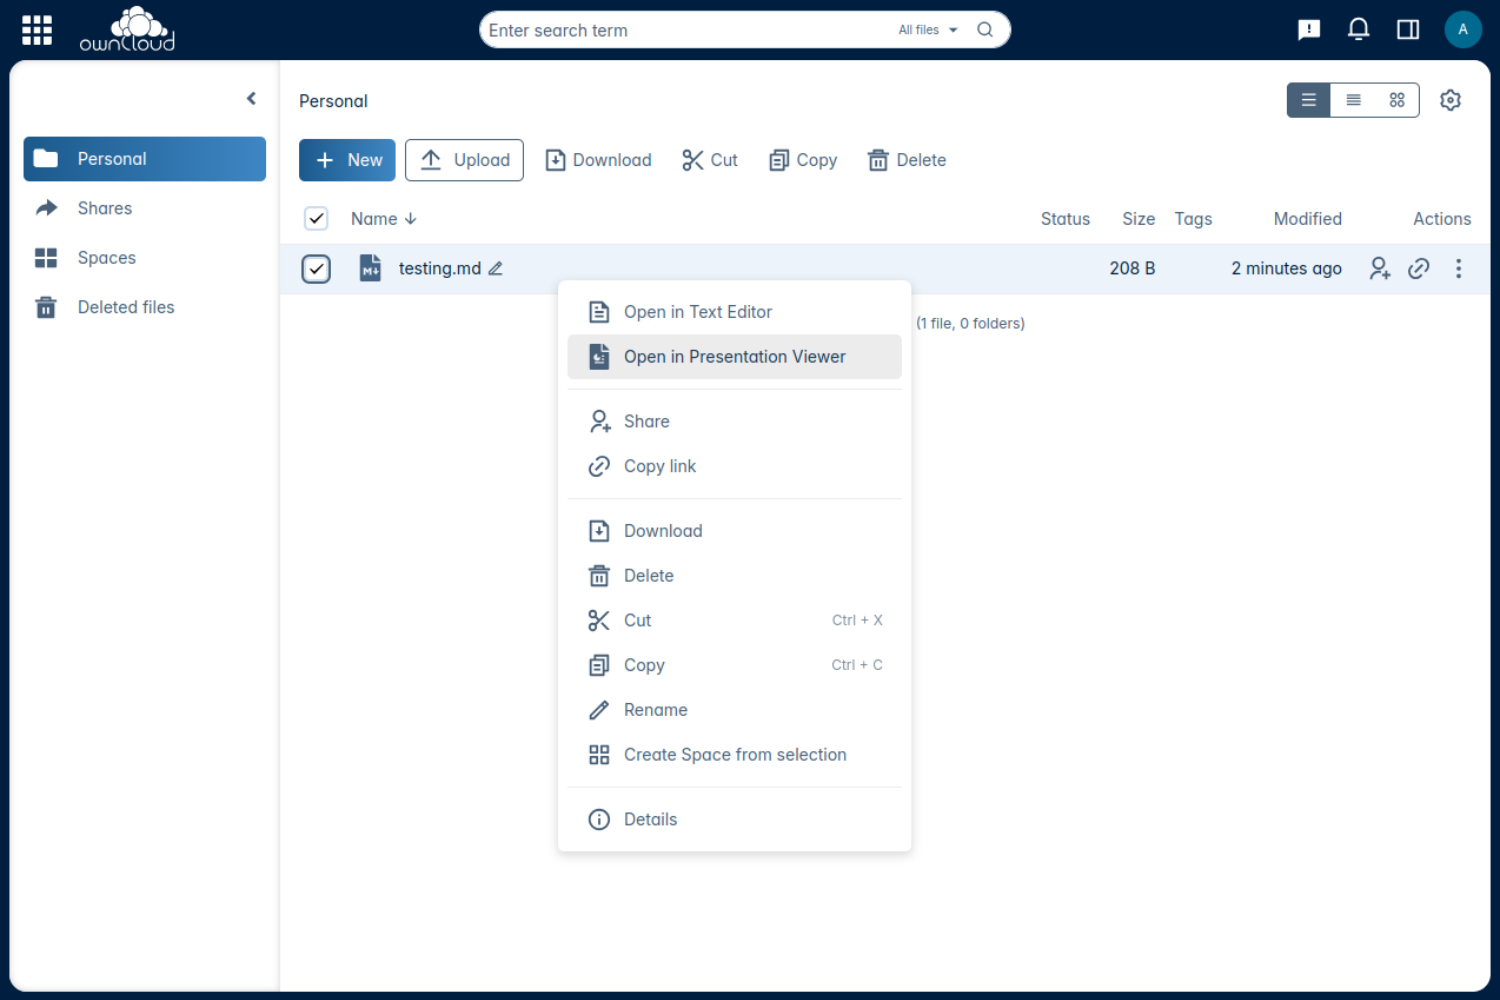Open Shares in the sidebar

click(x=145, y=208)
